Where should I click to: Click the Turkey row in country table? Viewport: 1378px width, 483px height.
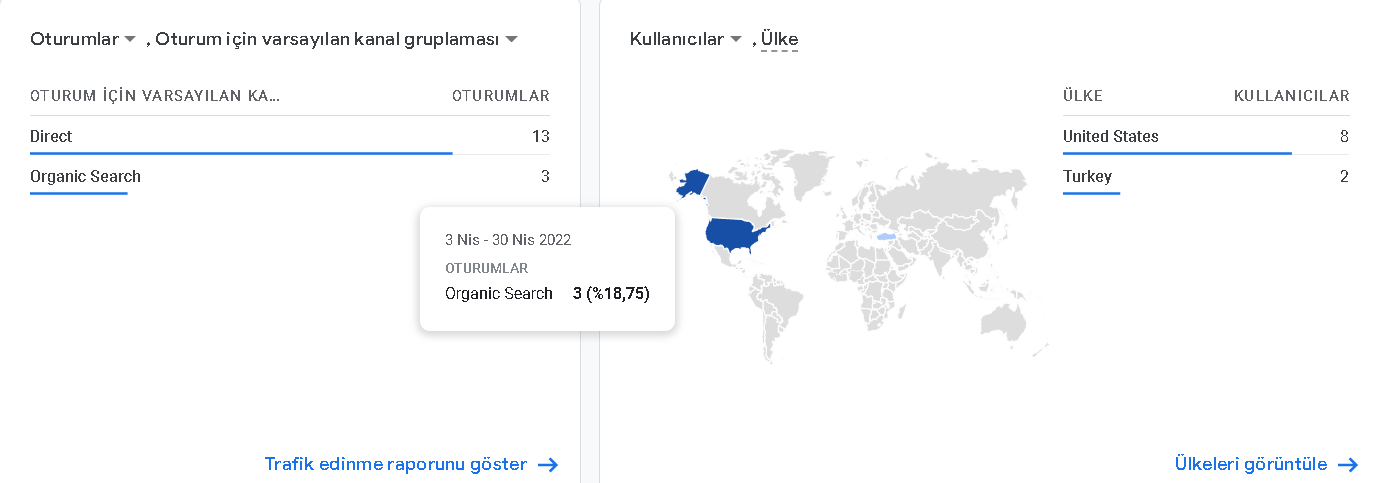tap(1206, 176)
